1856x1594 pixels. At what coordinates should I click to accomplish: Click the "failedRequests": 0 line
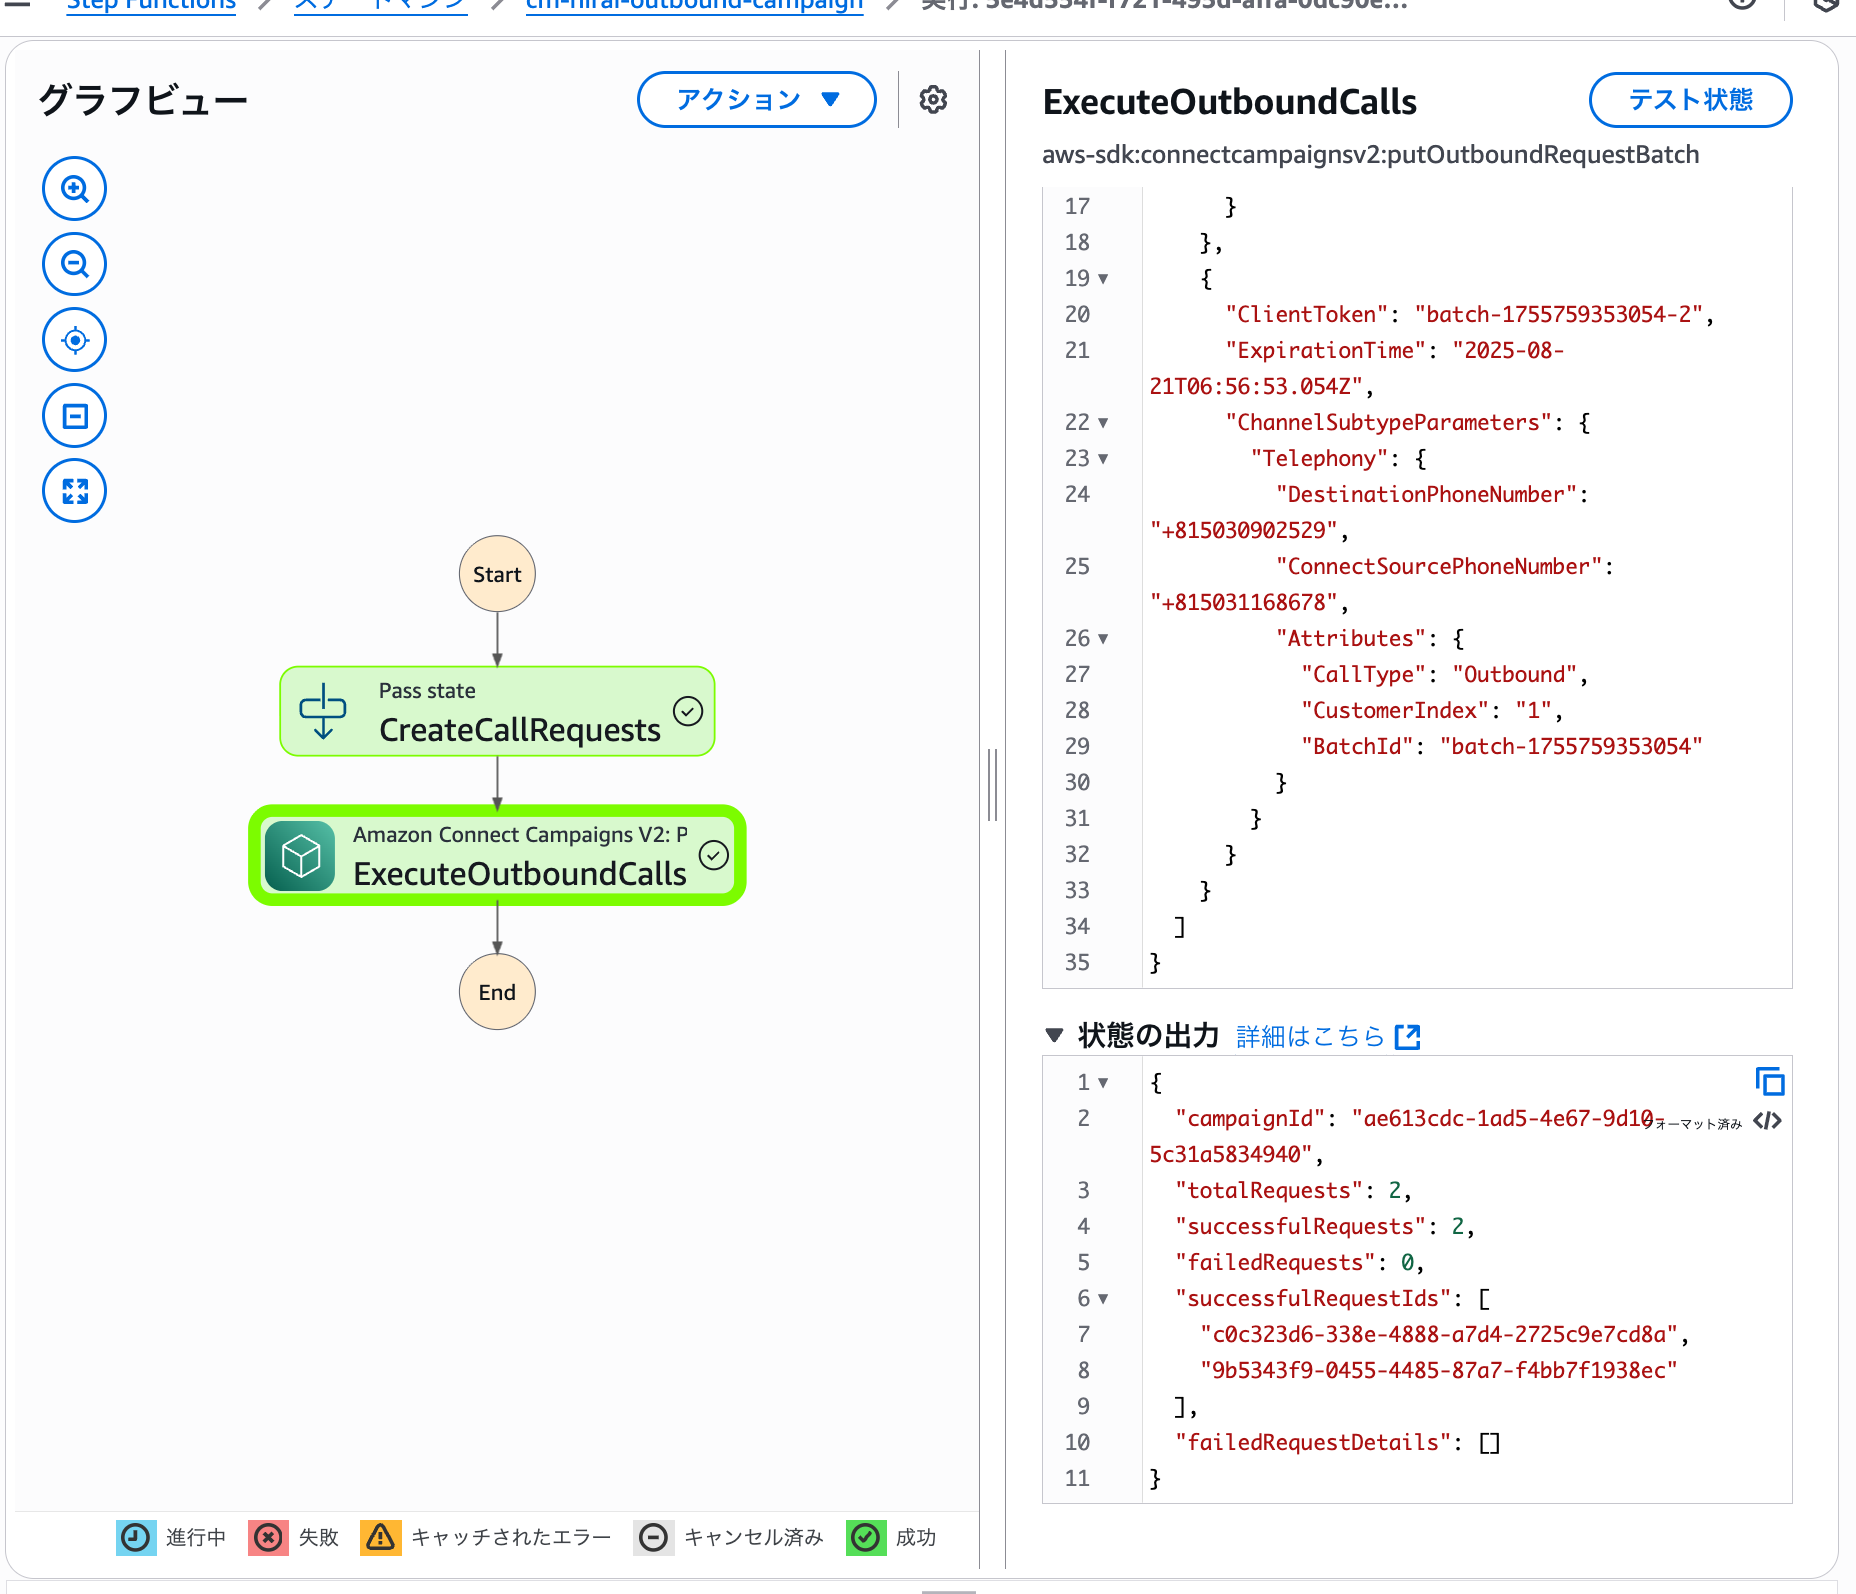(x=1299, y=1263)
